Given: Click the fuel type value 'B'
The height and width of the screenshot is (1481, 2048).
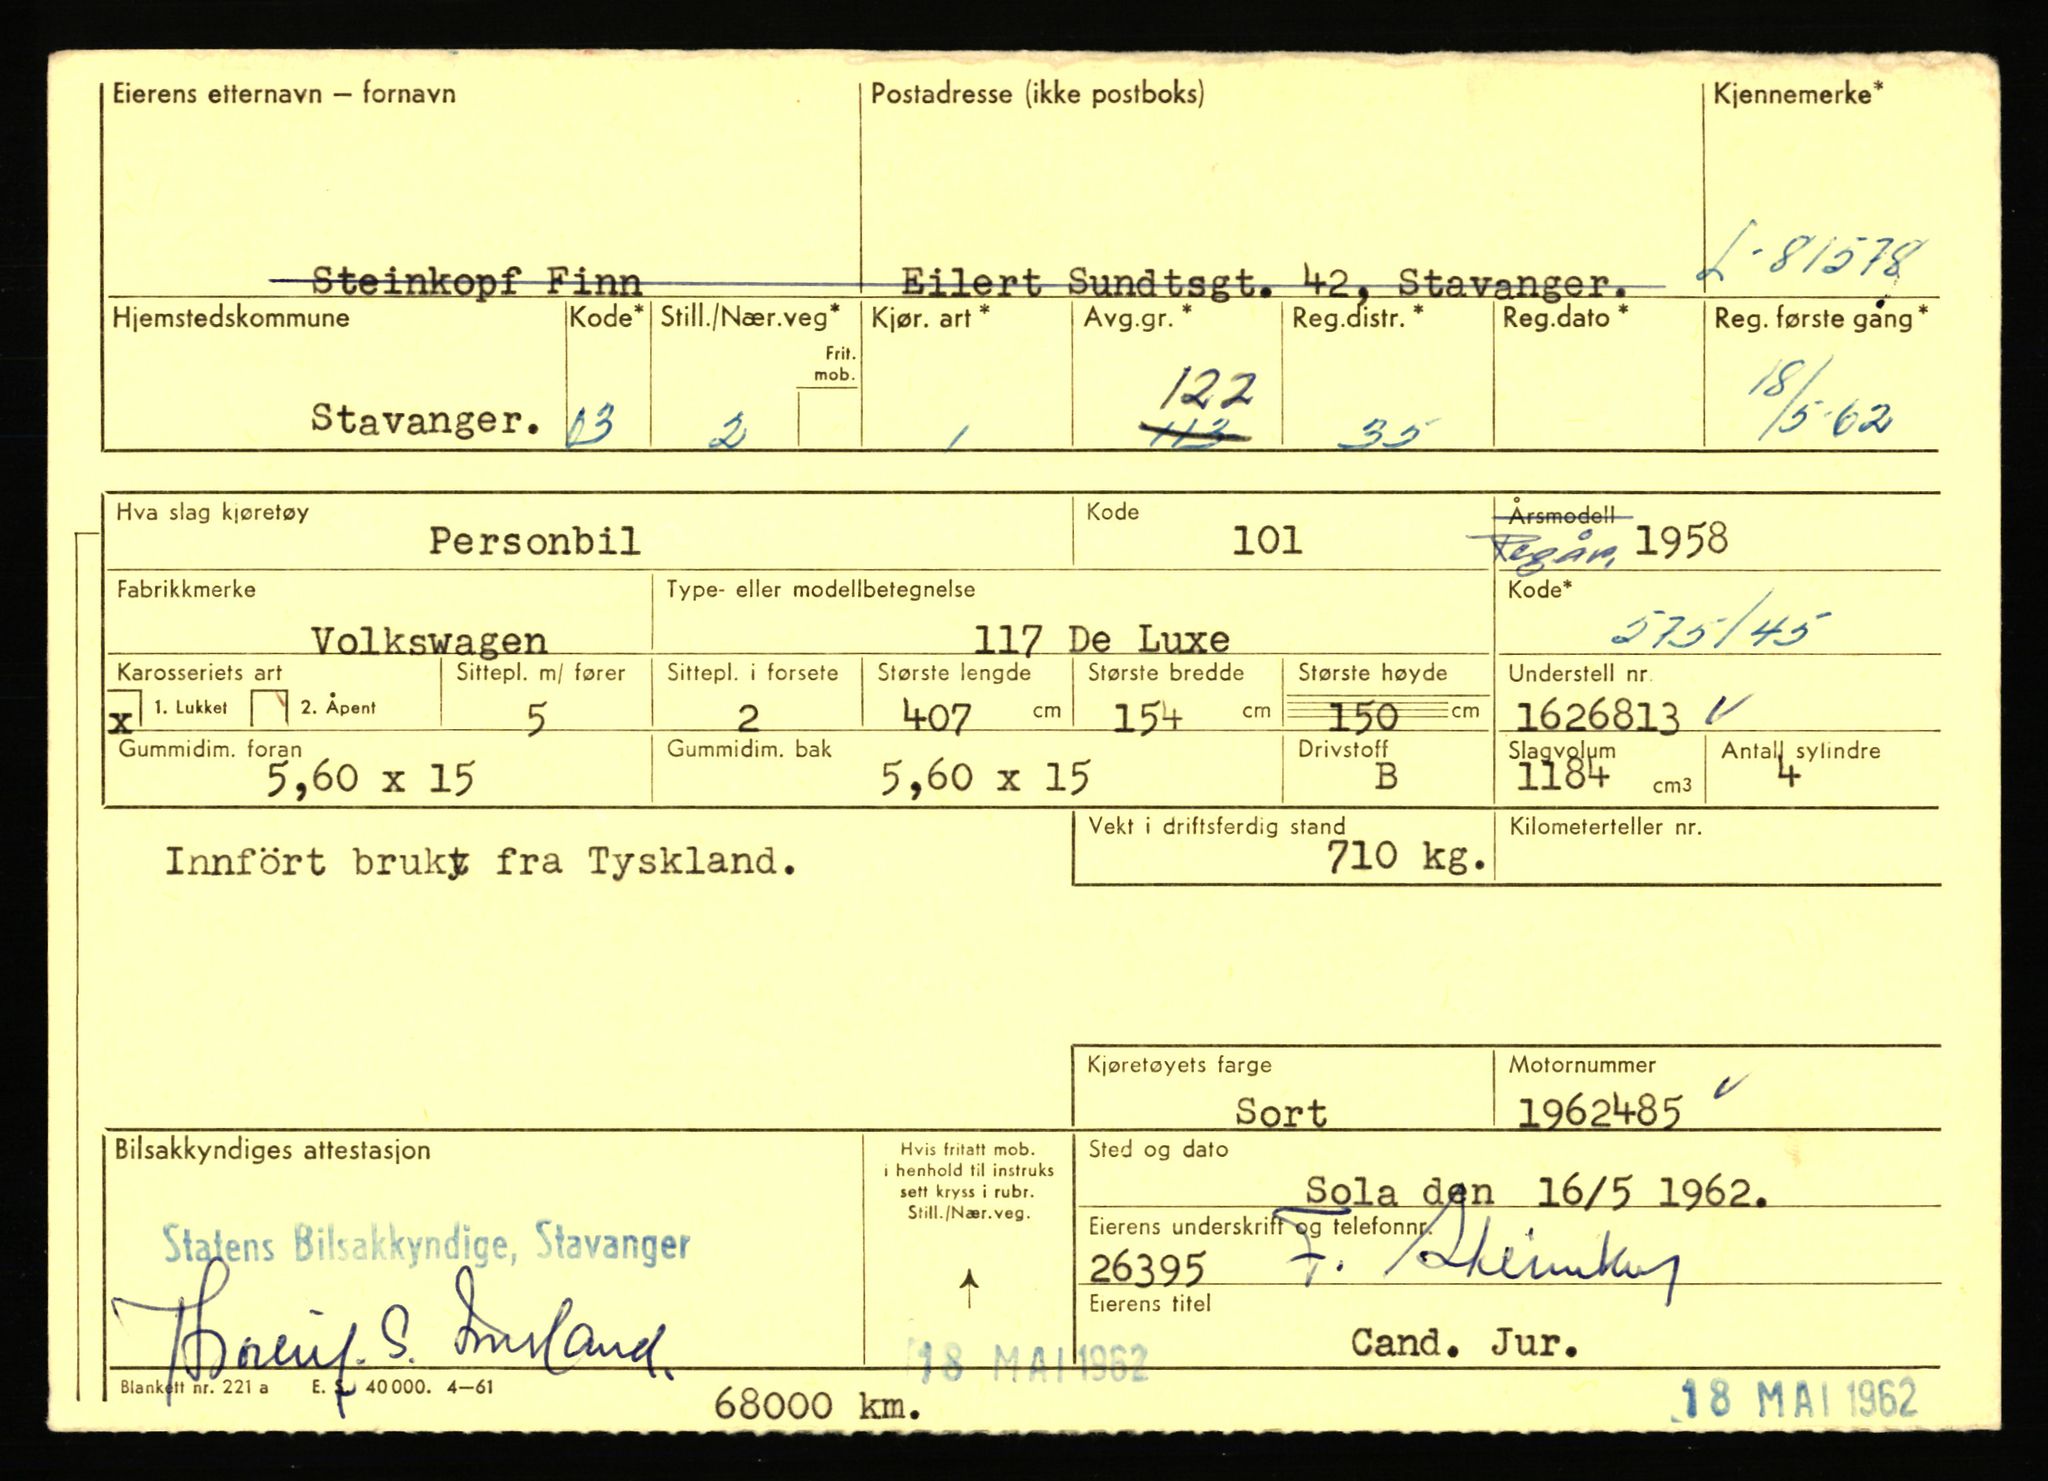Looking at the screenshot, I should point(1385,777).
